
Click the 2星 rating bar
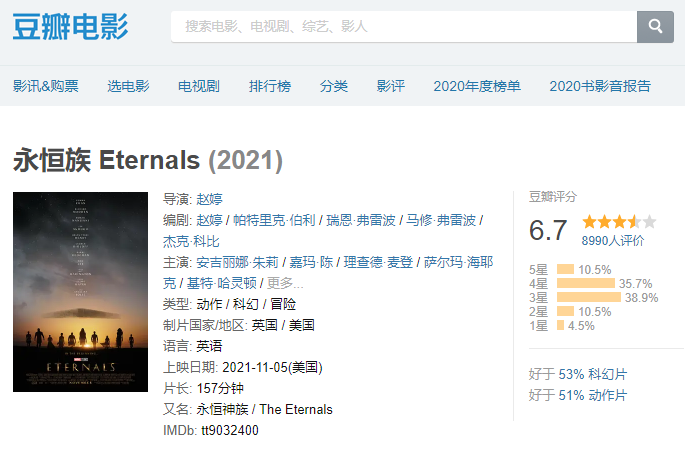tap(565, 311)
